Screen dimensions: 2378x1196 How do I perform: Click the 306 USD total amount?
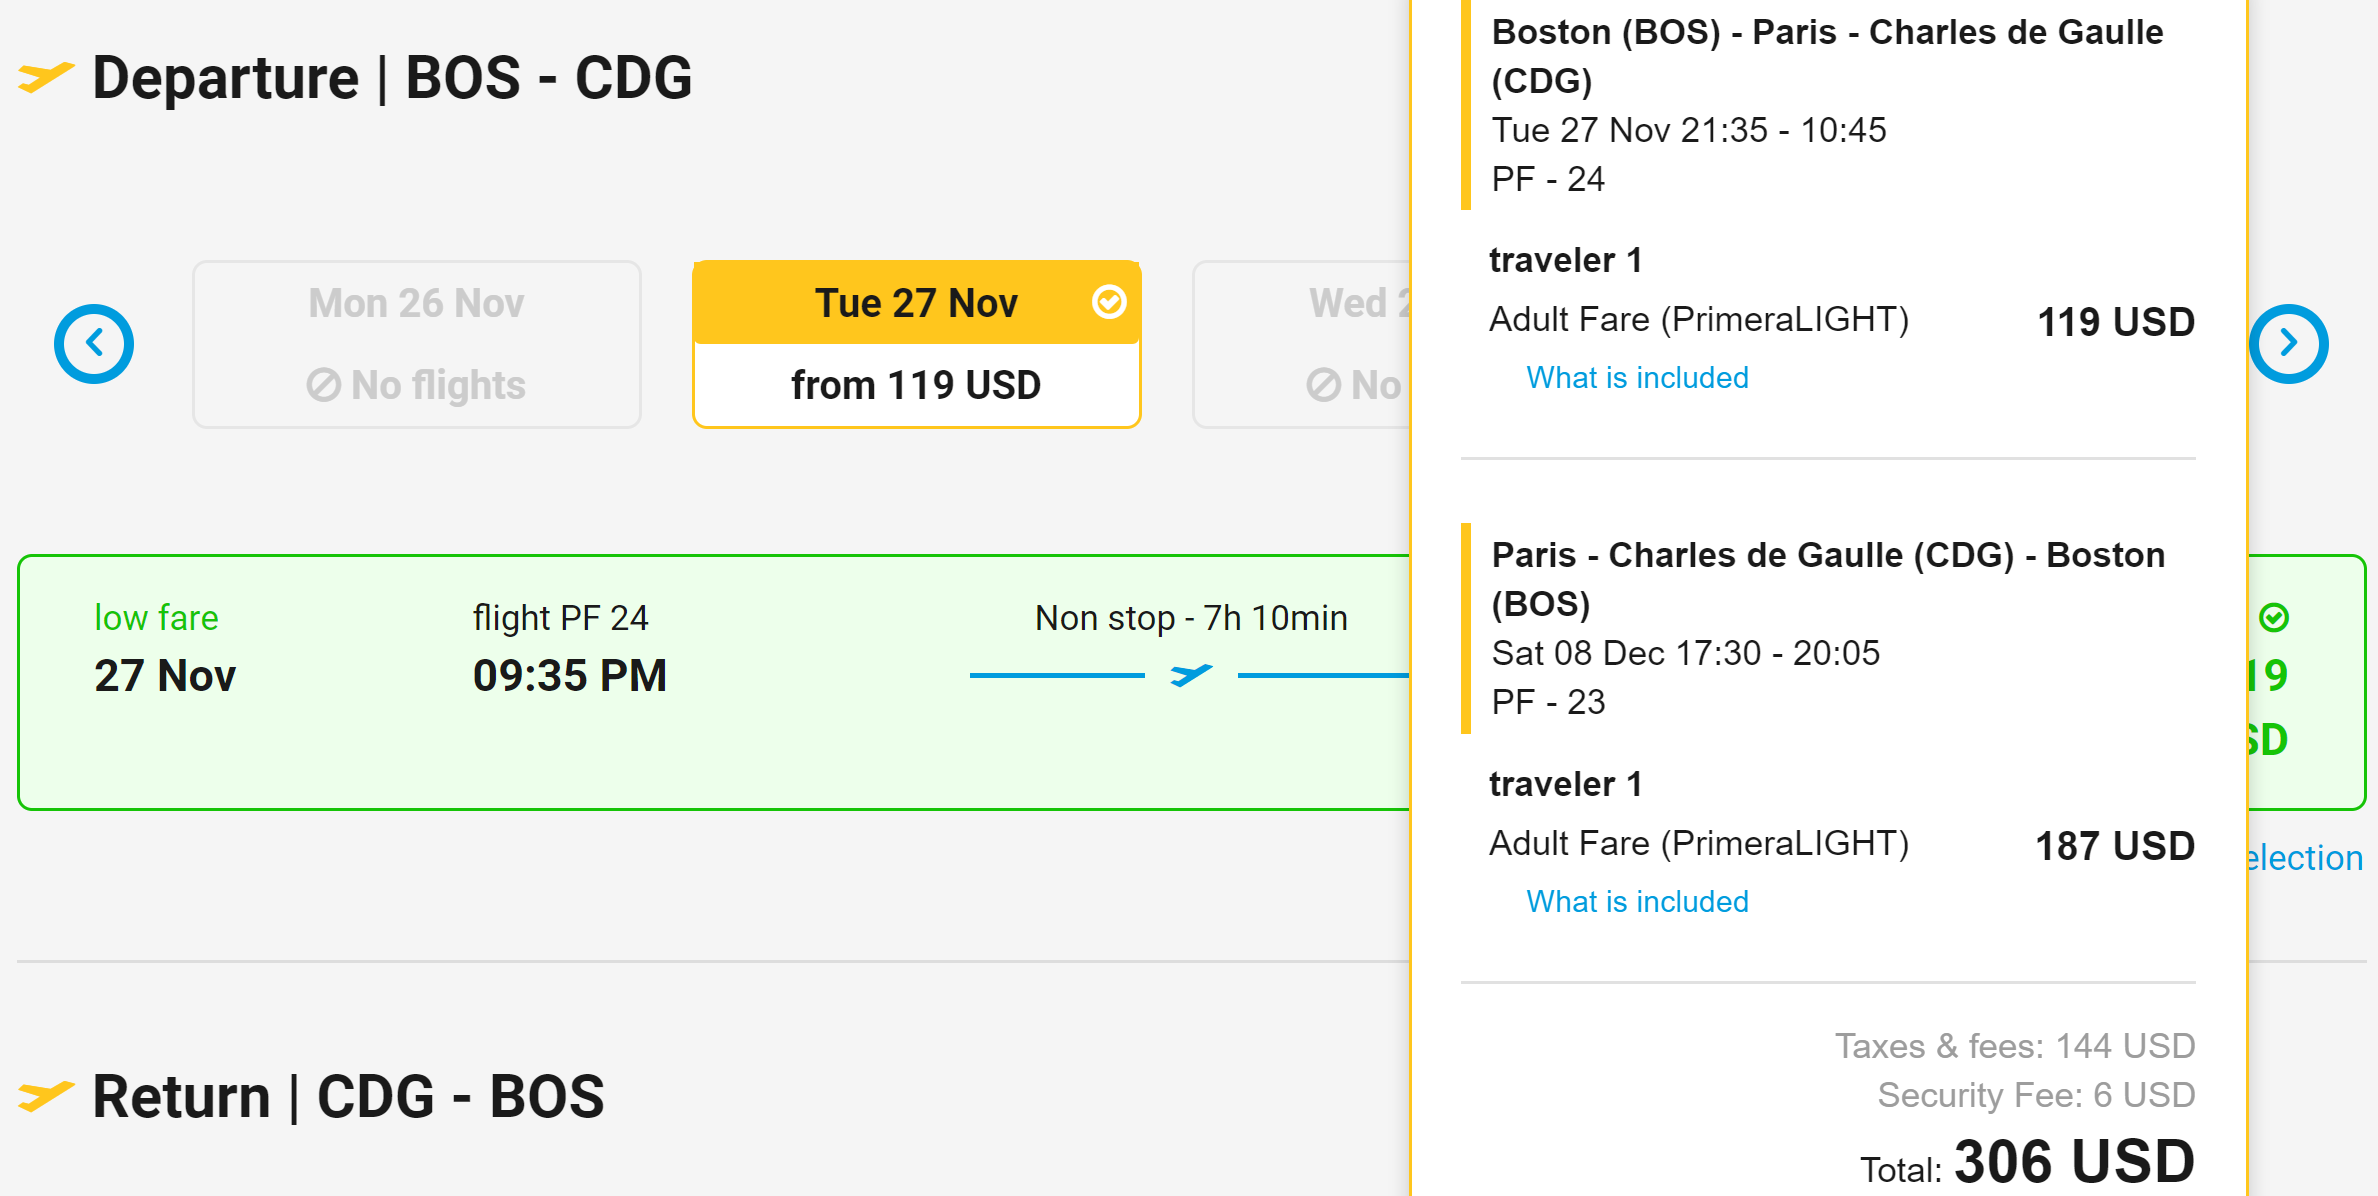[x=2074, y=1162]
